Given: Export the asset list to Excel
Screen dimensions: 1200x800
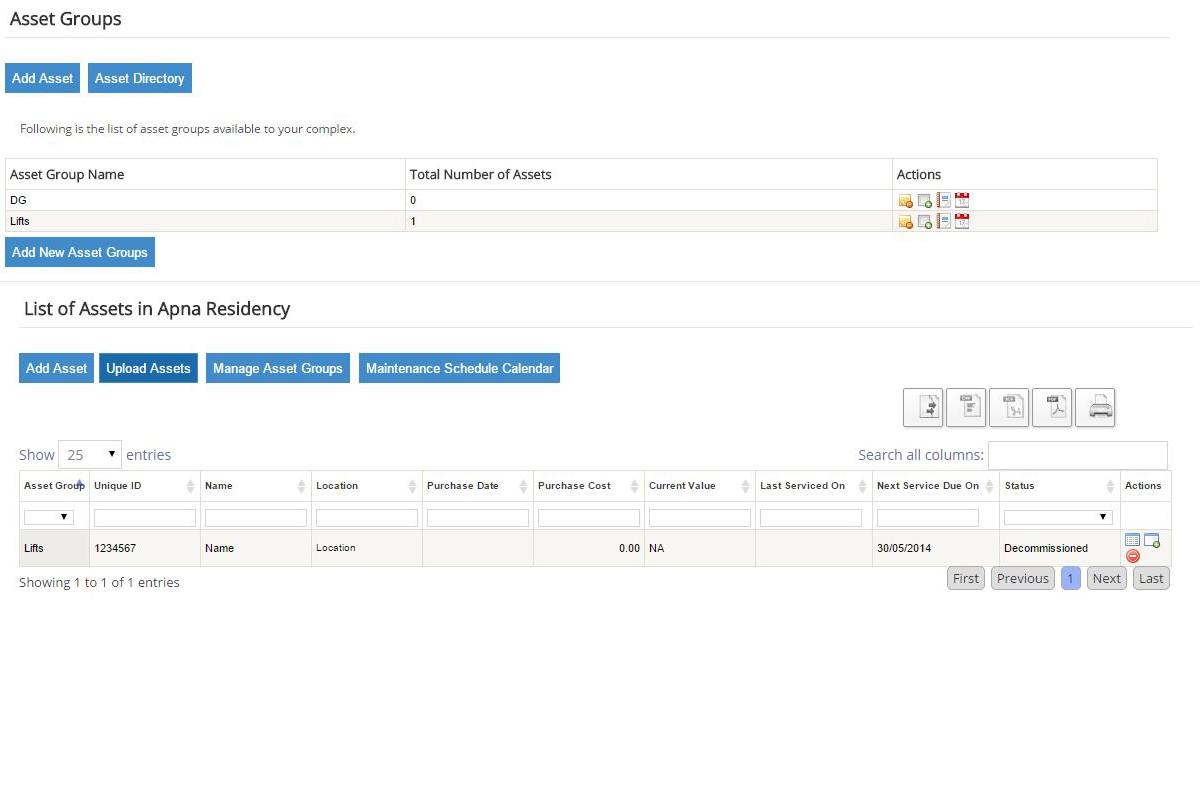Looking at the screenshot, I should (1009, 407).
